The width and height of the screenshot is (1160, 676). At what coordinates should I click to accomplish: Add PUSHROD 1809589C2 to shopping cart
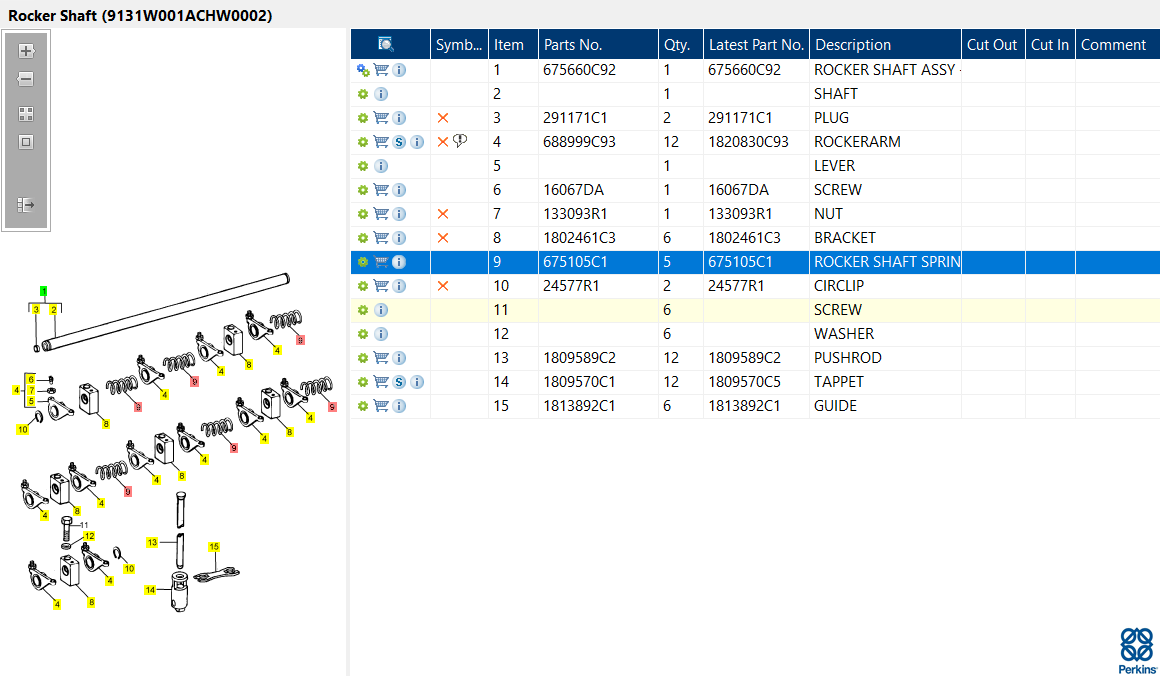(381, 358)
